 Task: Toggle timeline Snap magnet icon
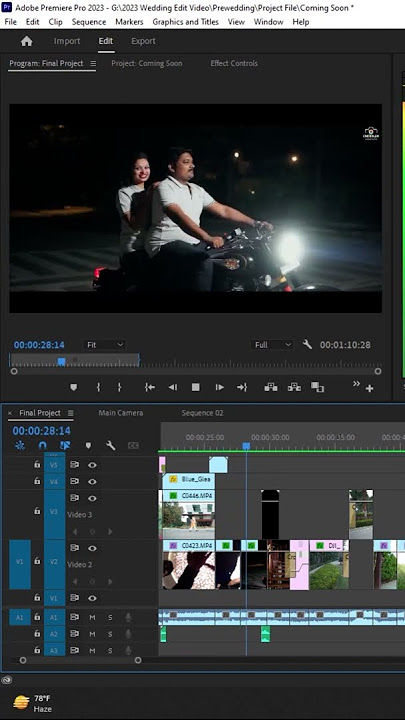coord(43,445)
